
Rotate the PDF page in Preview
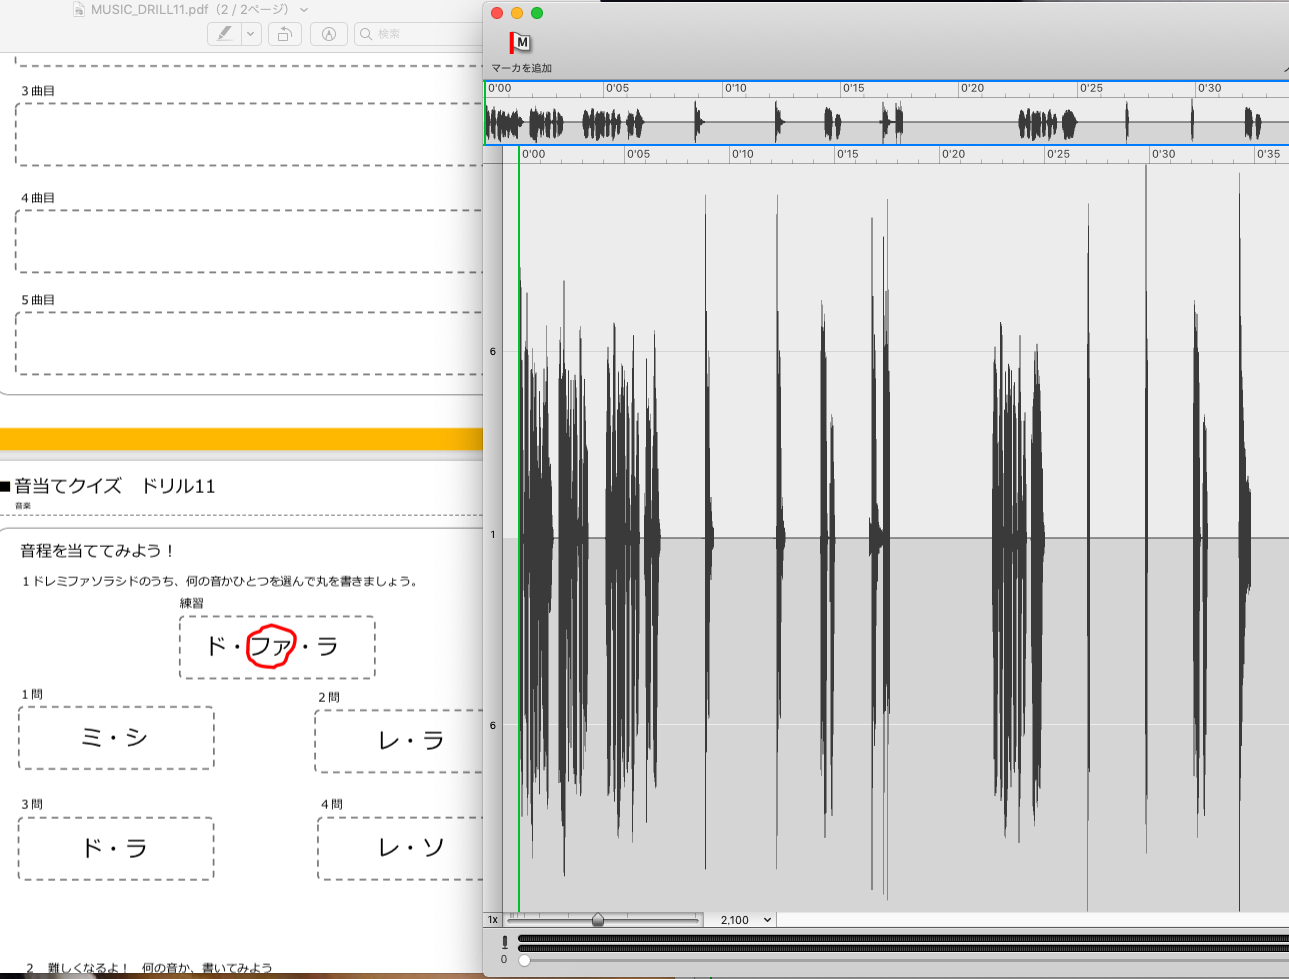tap(284, 34)
